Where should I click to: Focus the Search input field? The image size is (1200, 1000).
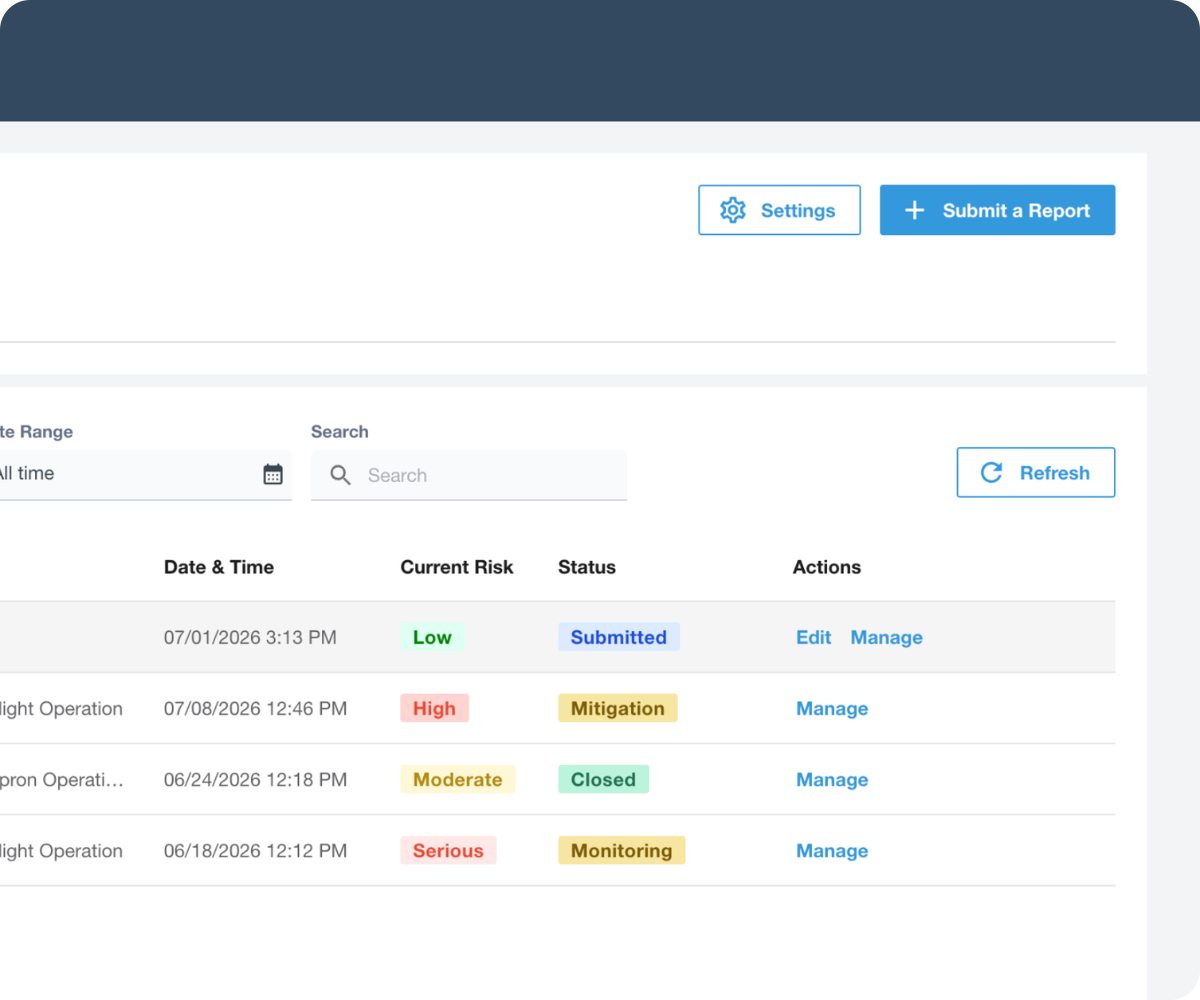point(469,475)
